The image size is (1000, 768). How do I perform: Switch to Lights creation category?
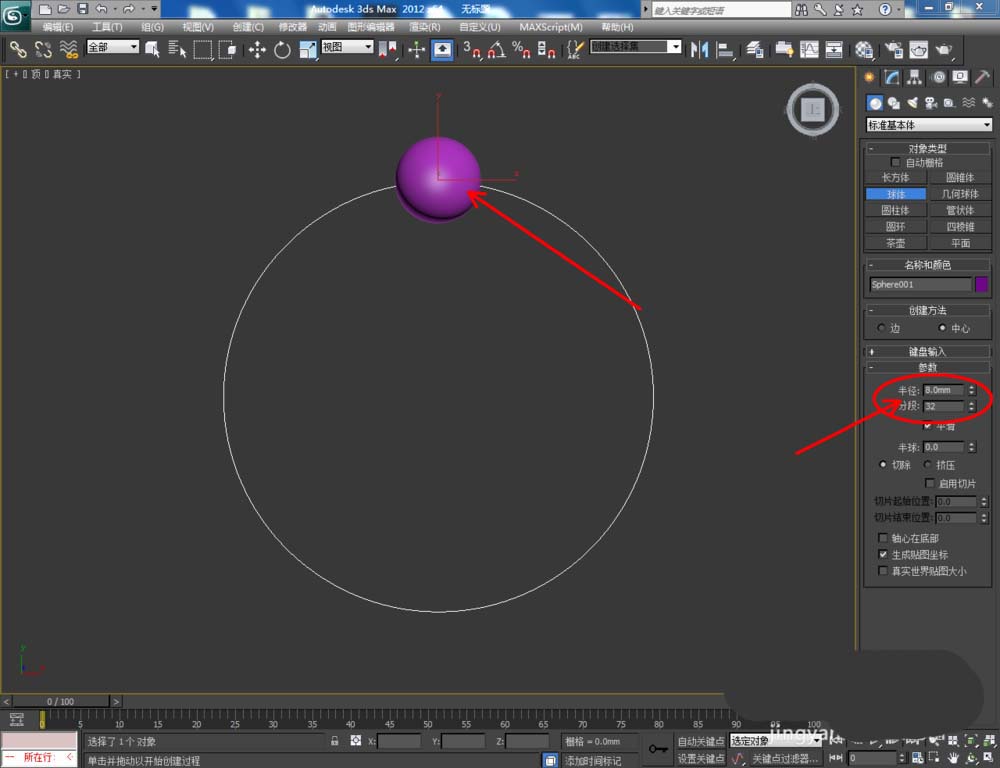click(x=912, y=103)
